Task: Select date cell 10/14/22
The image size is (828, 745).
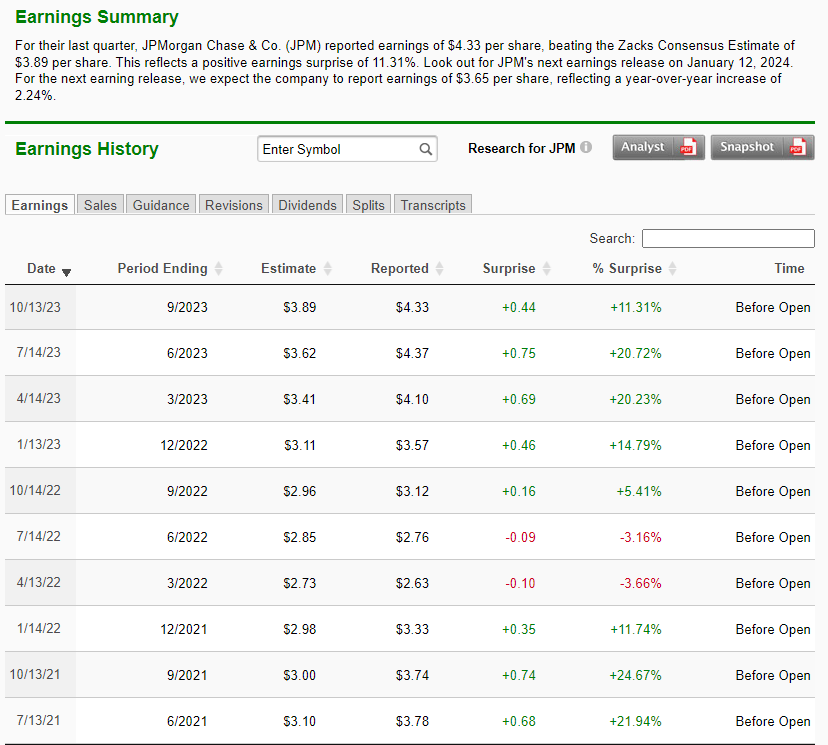Action: pyautogui.click(x=35, y=491)
